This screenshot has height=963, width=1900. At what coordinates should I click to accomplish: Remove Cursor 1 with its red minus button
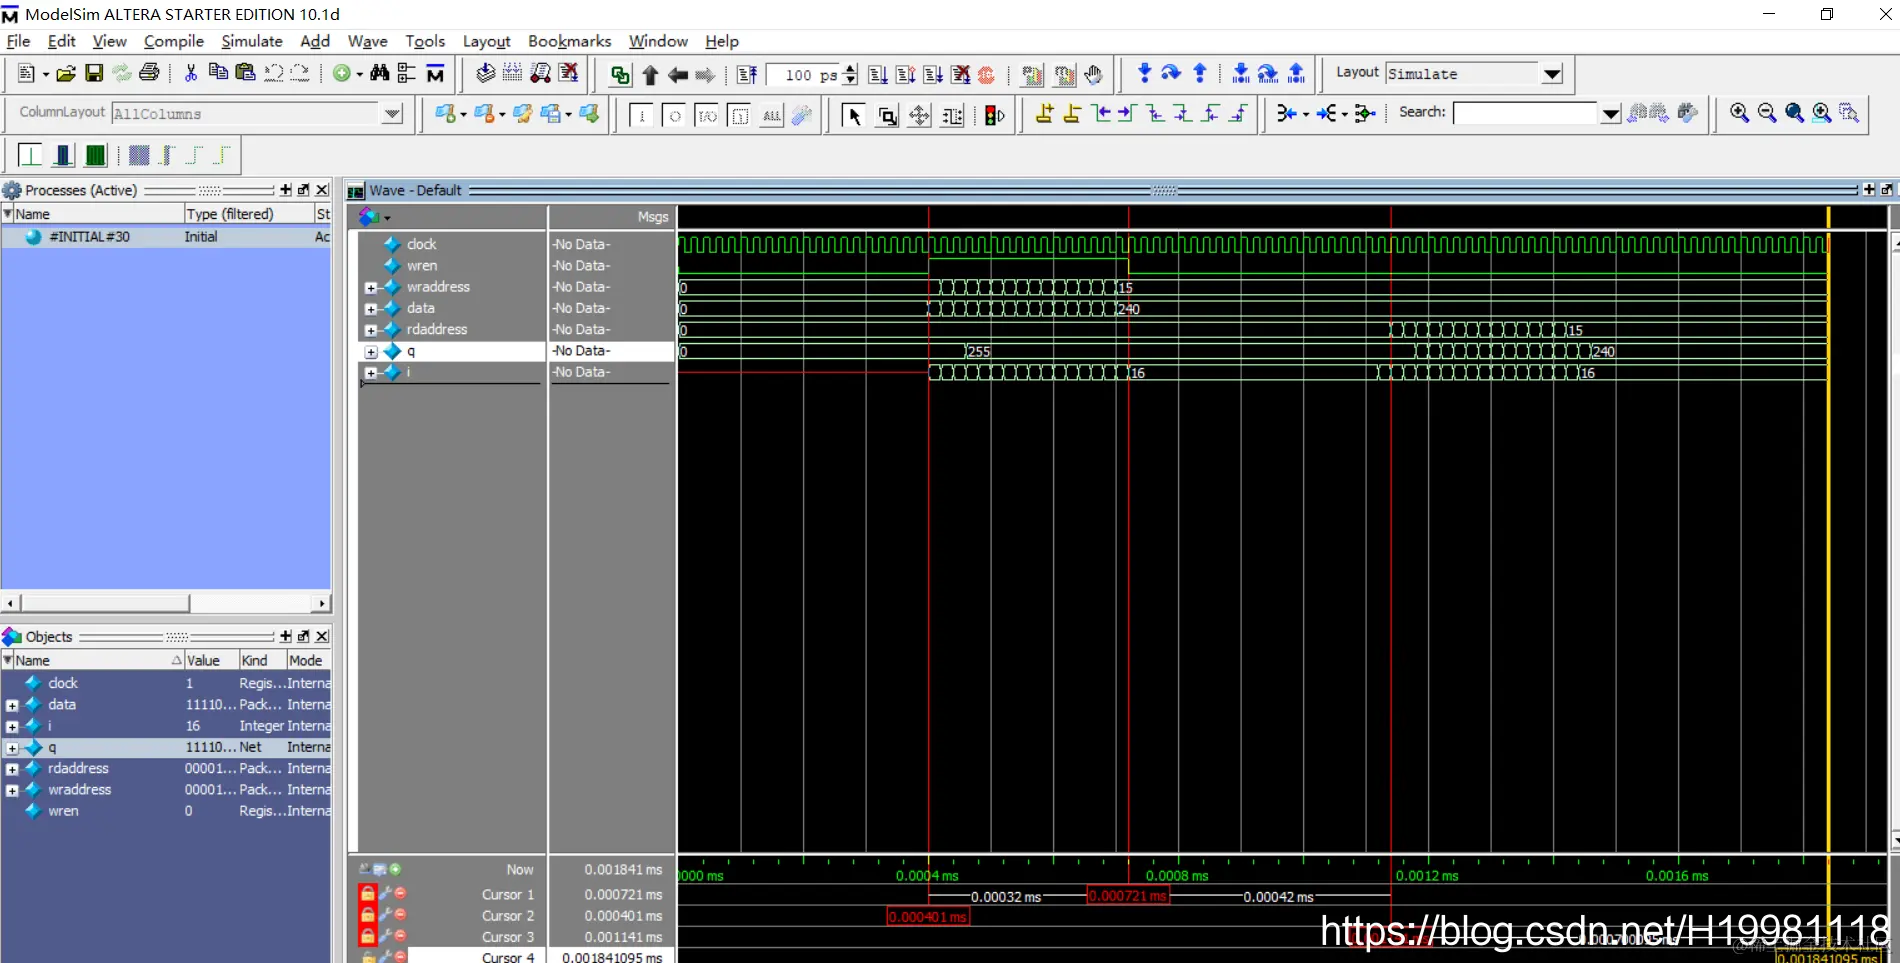click(x=400, y=893)
